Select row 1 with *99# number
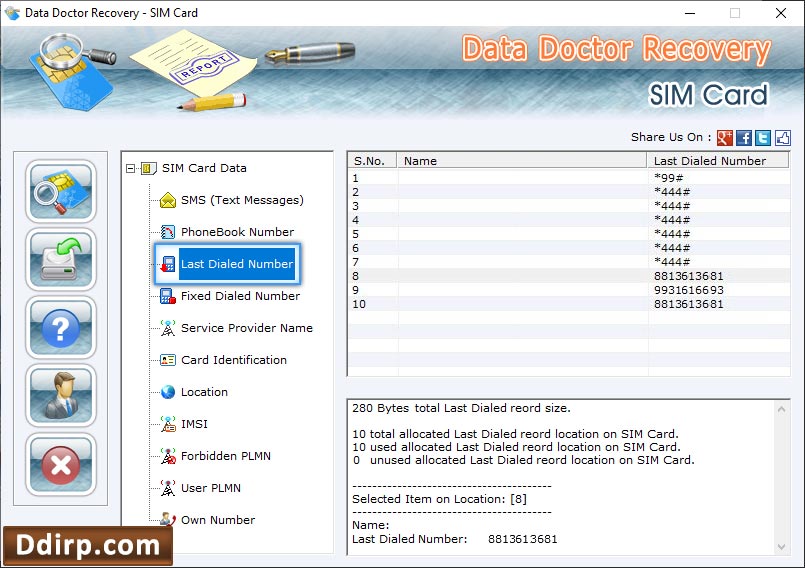The height and width of the screenshot is (568, 805). [569, 178]
